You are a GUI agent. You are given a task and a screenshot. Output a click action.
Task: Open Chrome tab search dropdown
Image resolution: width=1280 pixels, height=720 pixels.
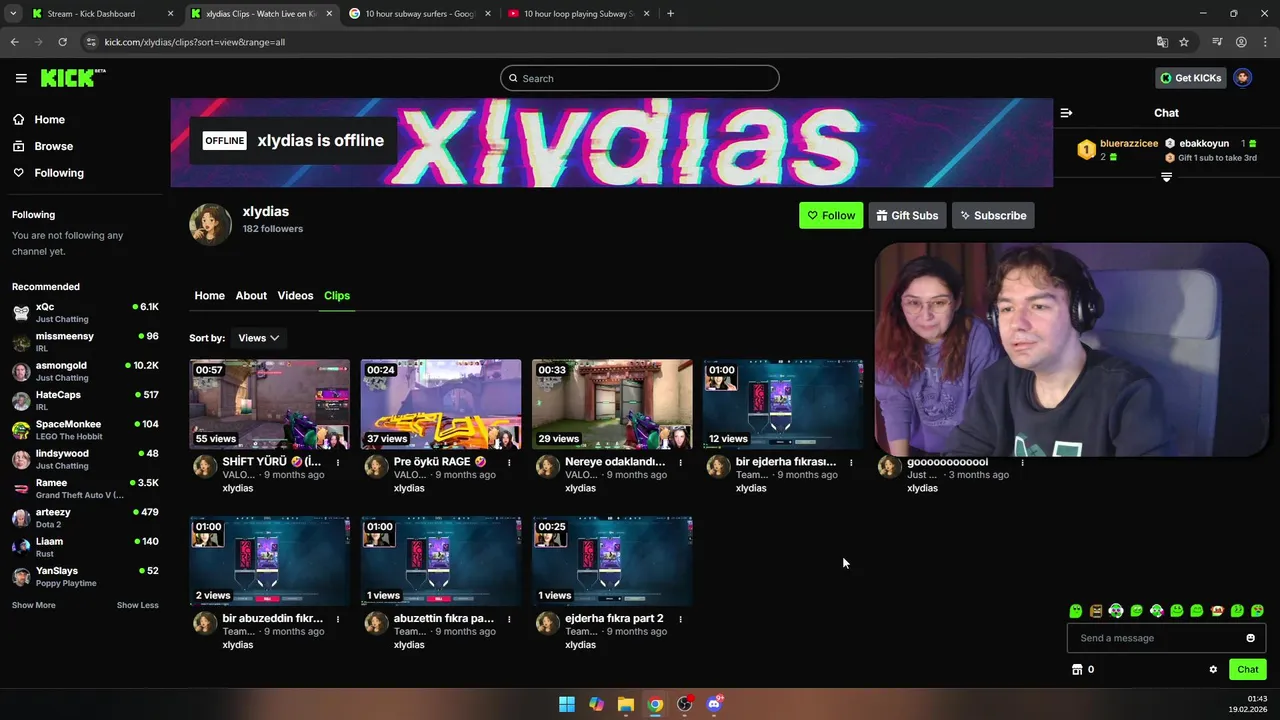13,14
